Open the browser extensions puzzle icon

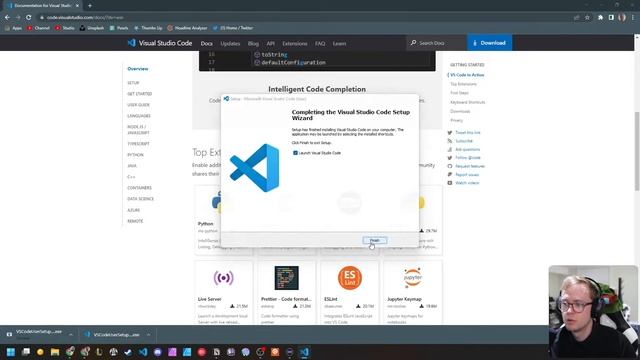(x=600, y=18)
